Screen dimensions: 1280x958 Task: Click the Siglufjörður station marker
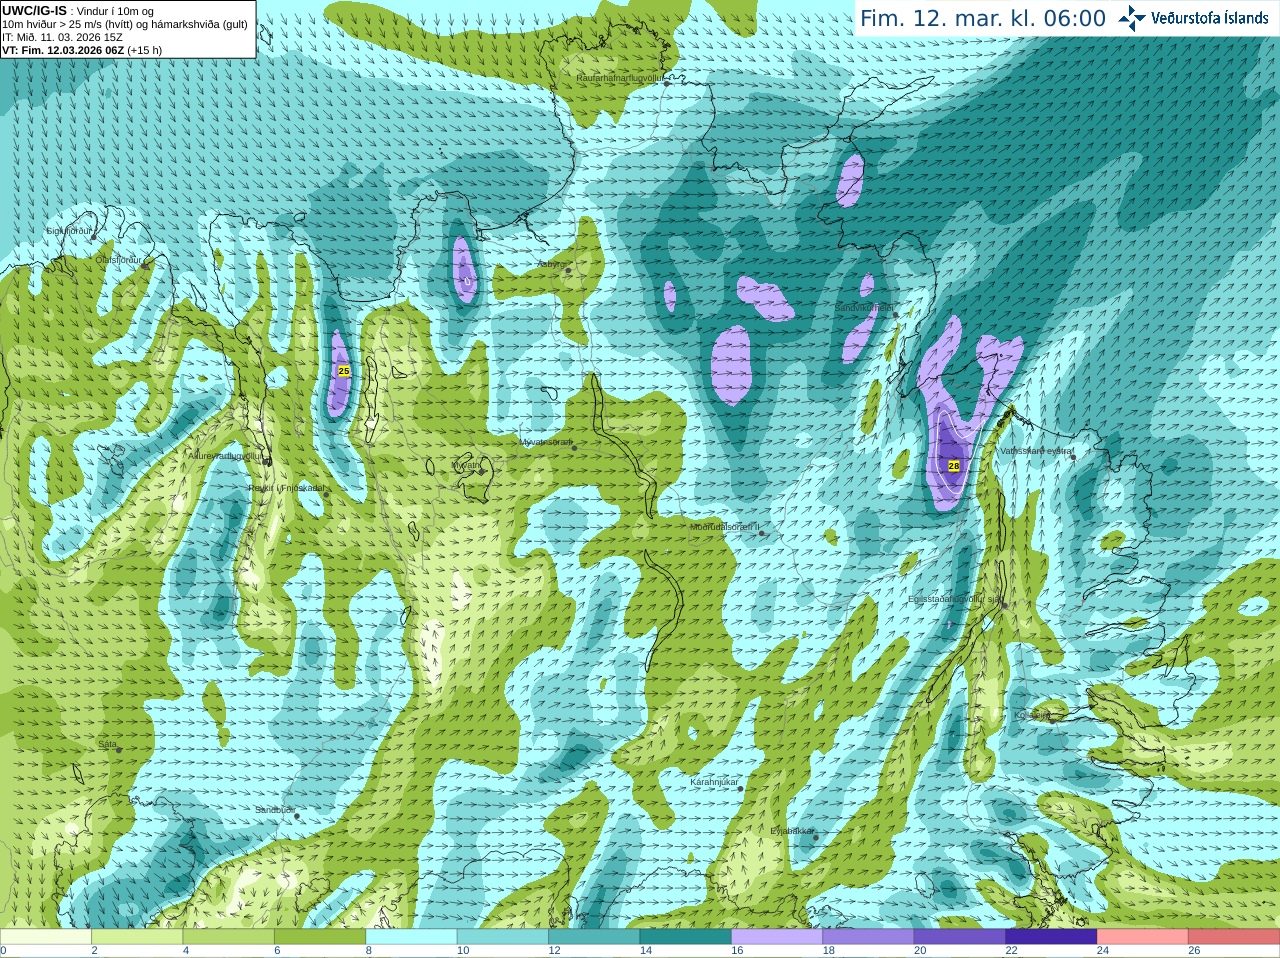96,236
